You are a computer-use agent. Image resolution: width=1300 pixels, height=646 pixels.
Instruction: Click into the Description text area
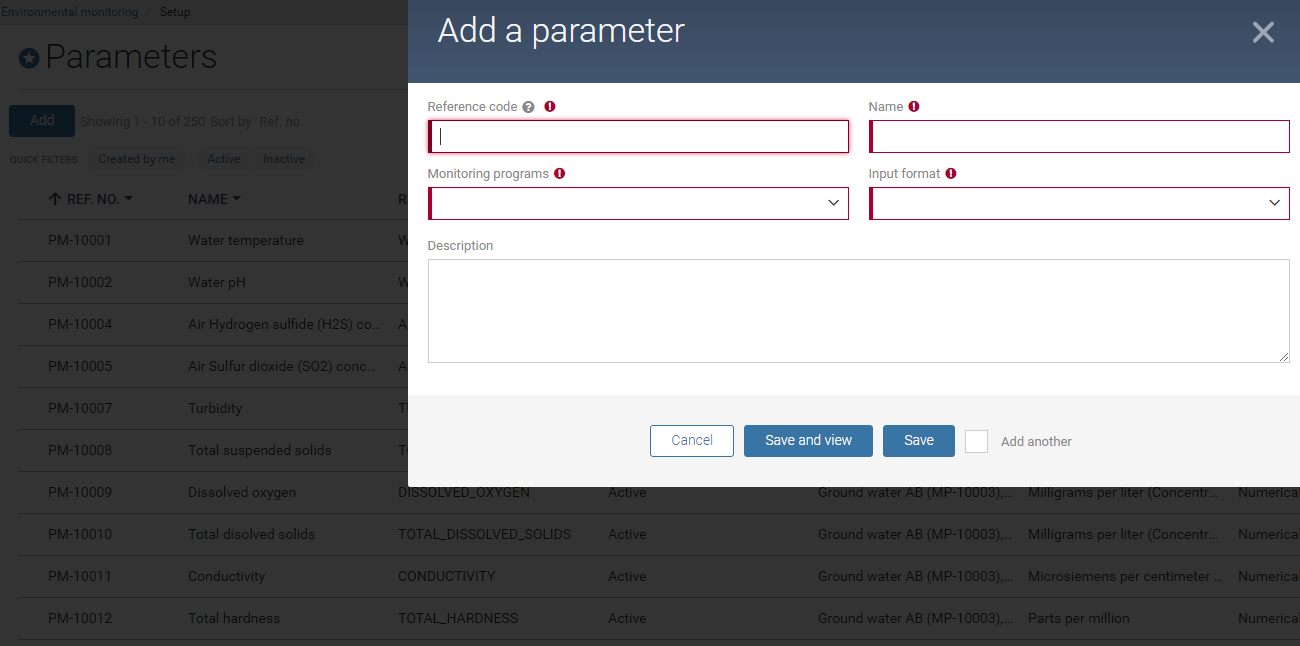pyautogui.click(x=858, y=311)
